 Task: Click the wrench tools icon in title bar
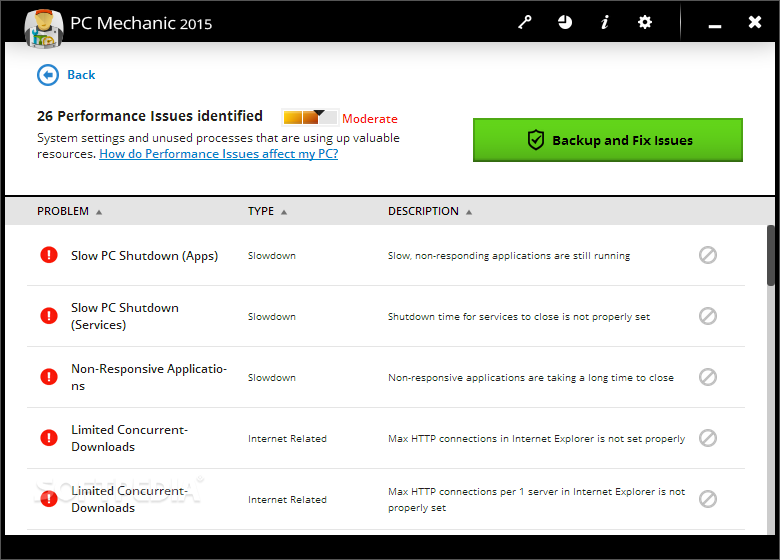point(524,22)
